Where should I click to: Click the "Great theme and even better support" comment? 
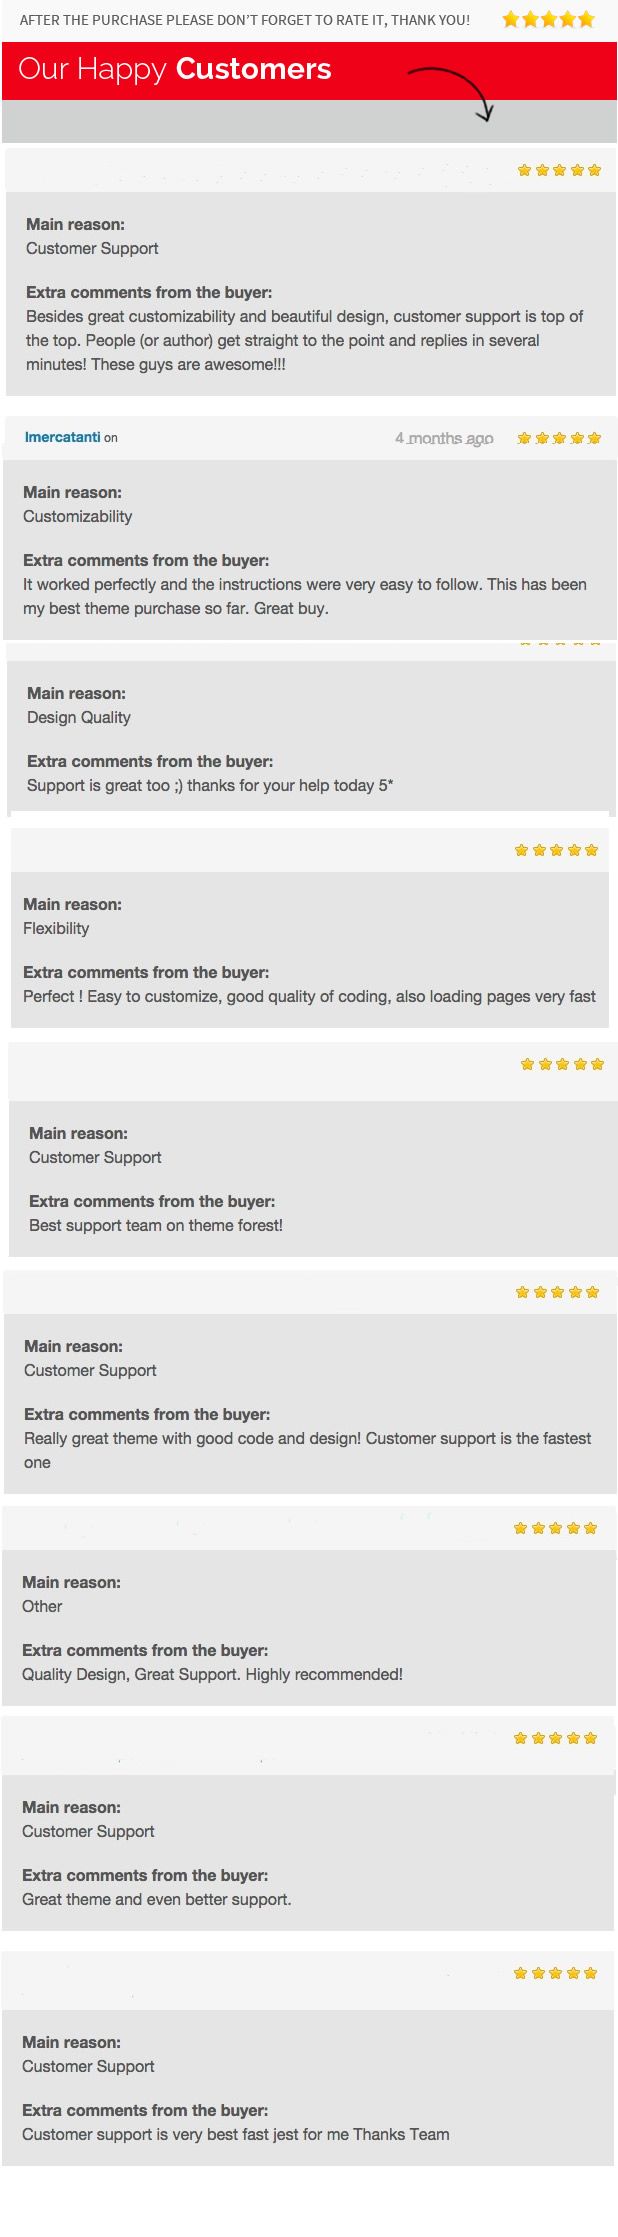click(x=157, y=1899)
